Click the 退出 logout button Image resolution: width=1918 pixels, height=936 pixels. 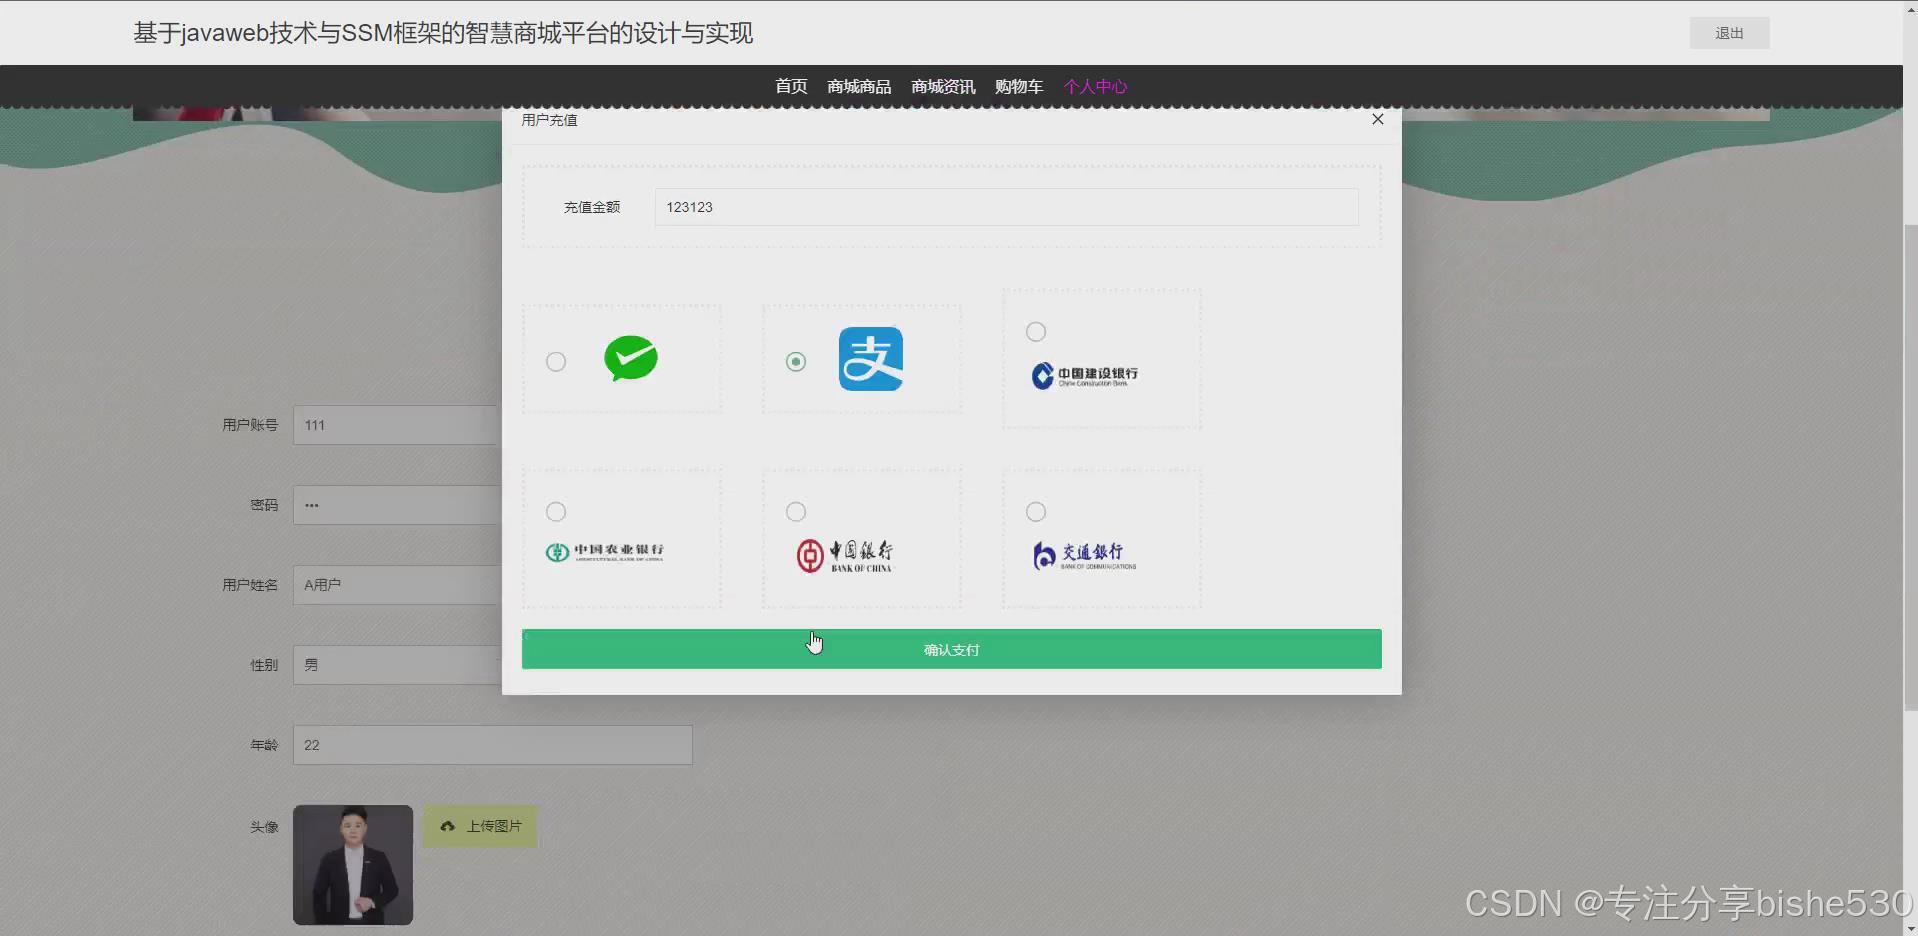[1730, 33]
